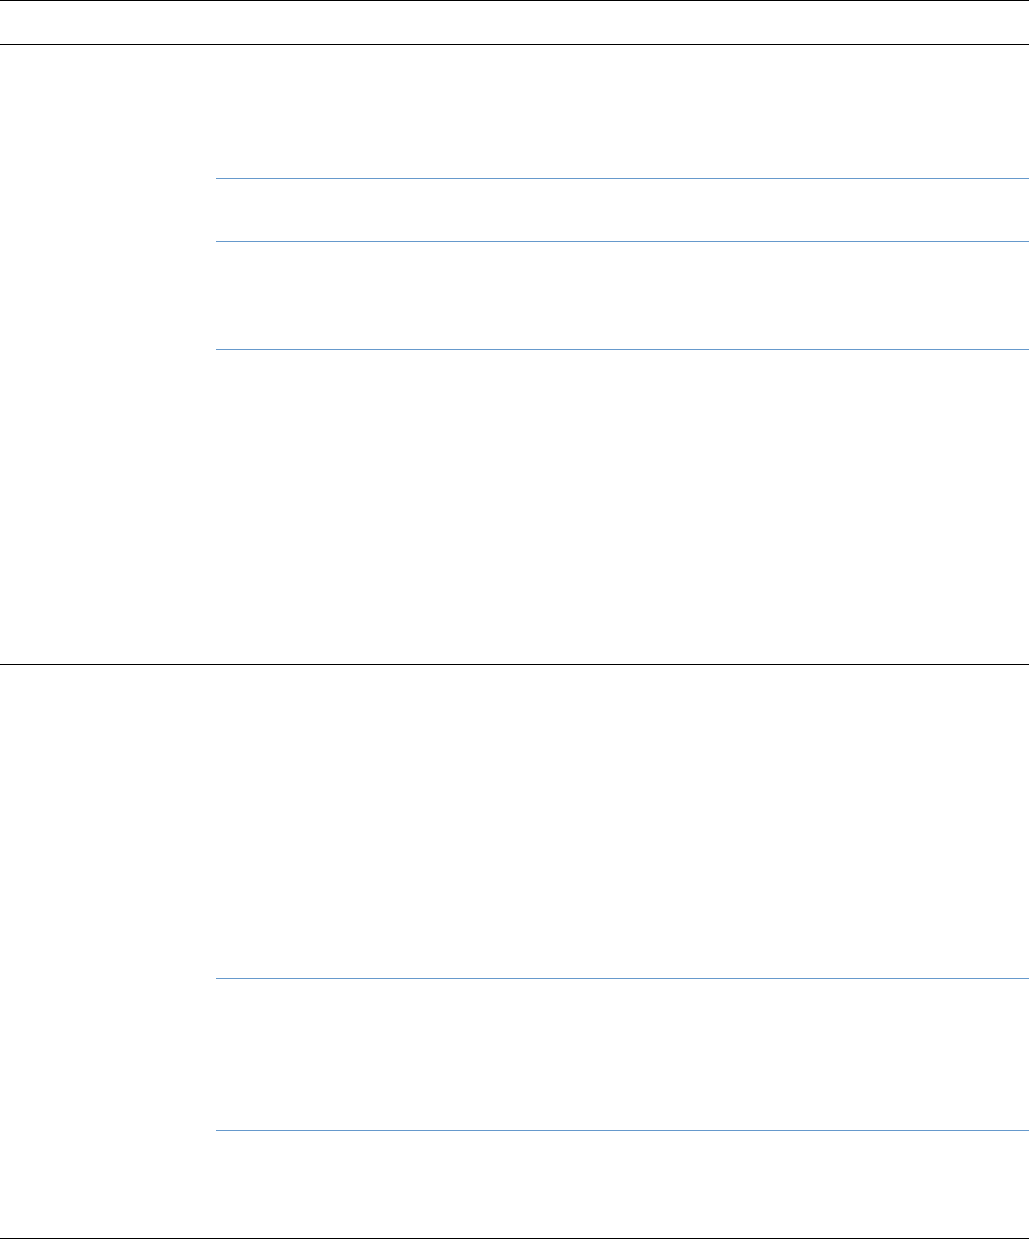
Task: Click the second blue row divider line
Action: point(622,241)
